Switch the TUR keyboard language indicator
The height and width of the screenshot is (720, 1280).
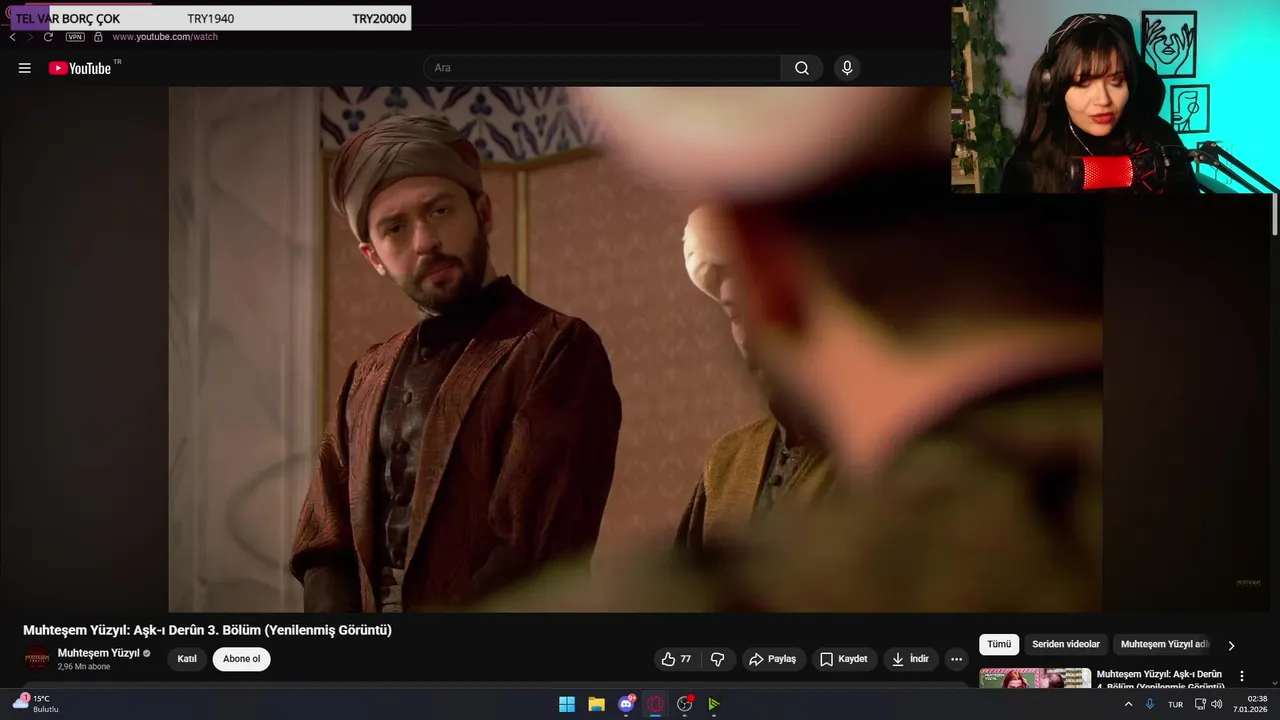(1176, 704)
